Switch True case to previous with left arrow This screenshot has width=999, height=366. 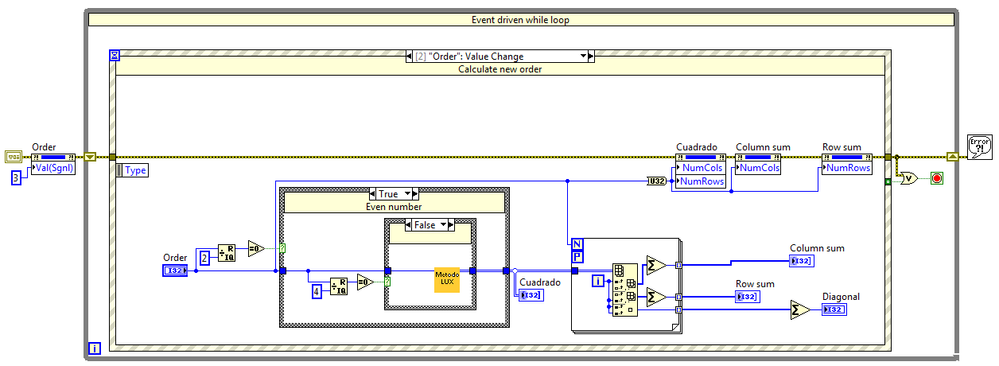coord(373,193)
